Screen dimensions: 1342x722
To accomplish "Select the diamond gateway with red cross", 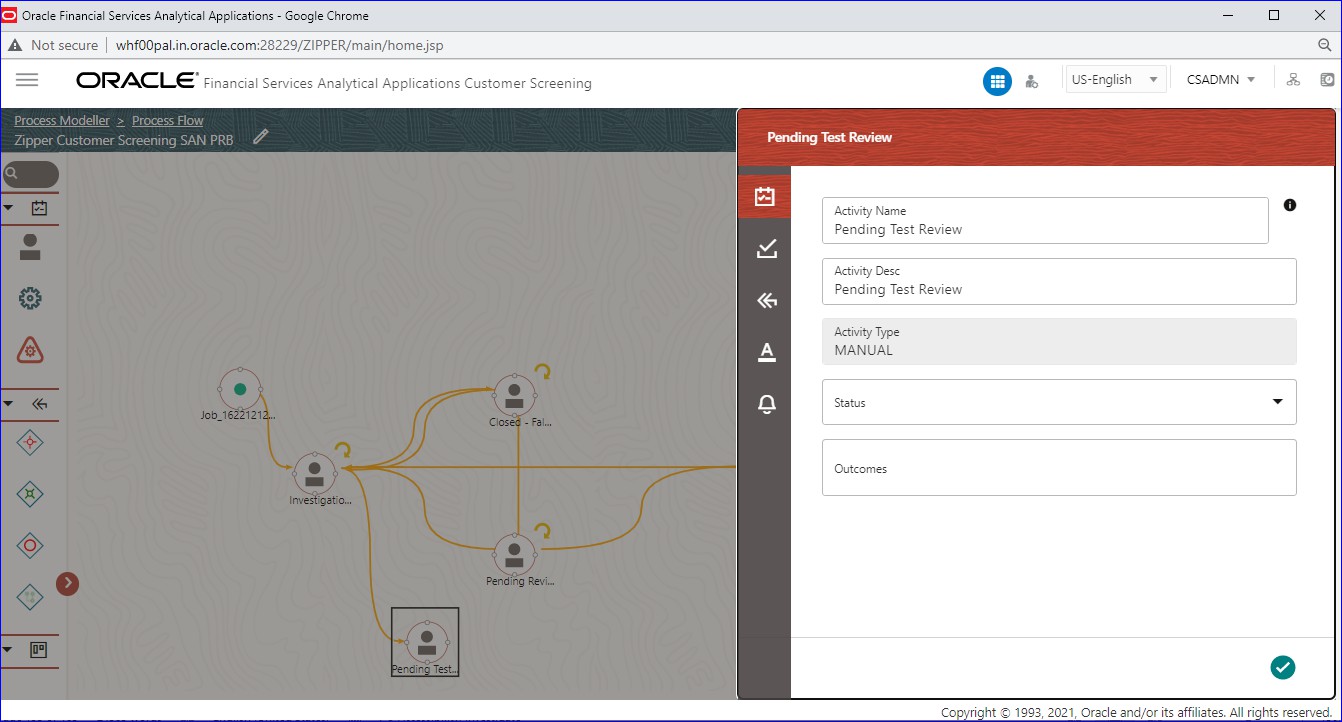I will tap(30, 442).
